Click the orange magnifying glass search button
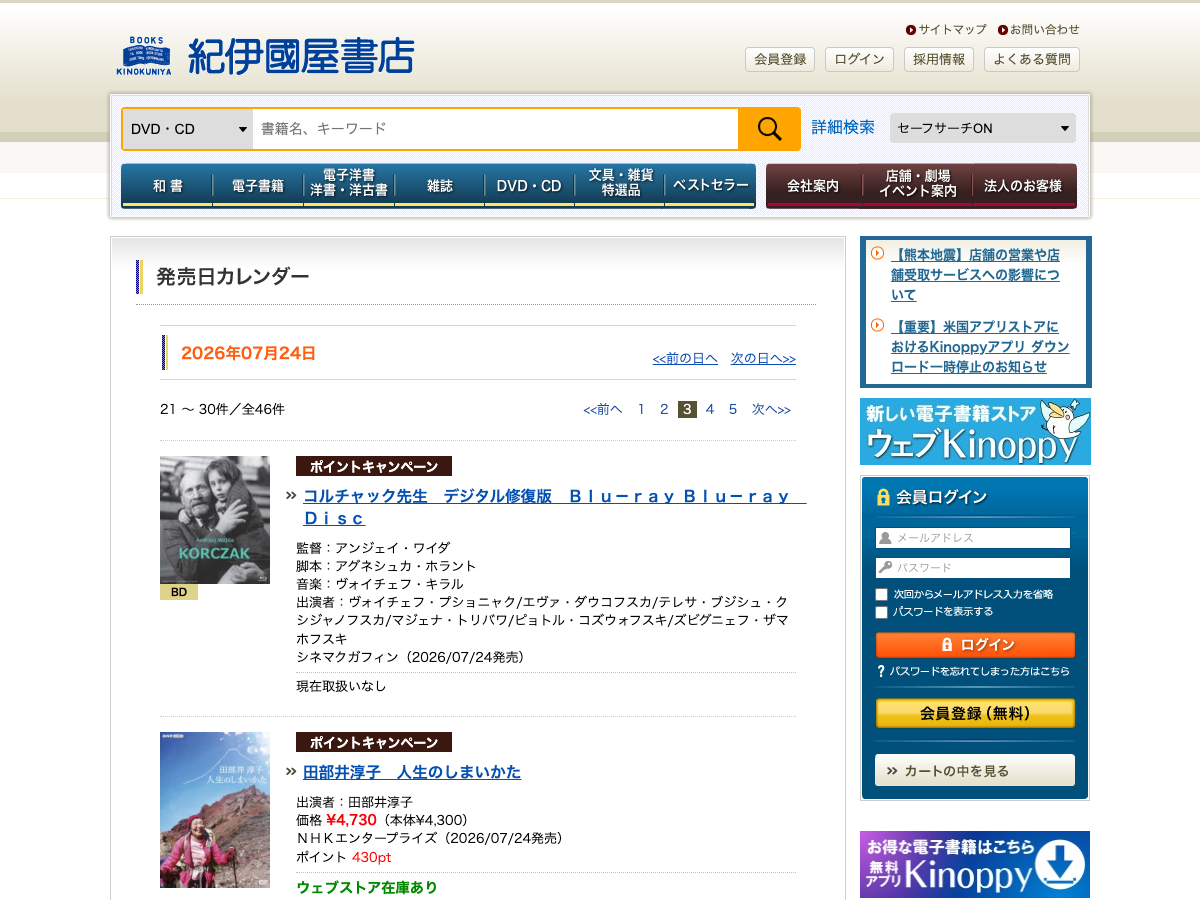The height and width of the screenshot is (900, 1200). pyautogui.click(x=769, y=129)
